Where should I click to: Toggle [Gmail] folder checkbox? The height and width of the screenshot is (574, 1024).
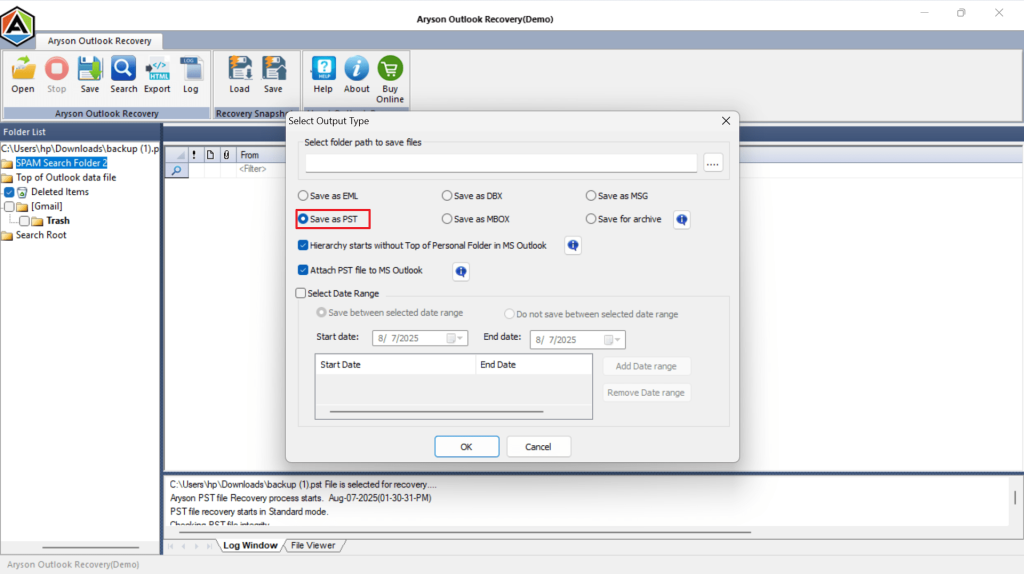pos(9,206)
